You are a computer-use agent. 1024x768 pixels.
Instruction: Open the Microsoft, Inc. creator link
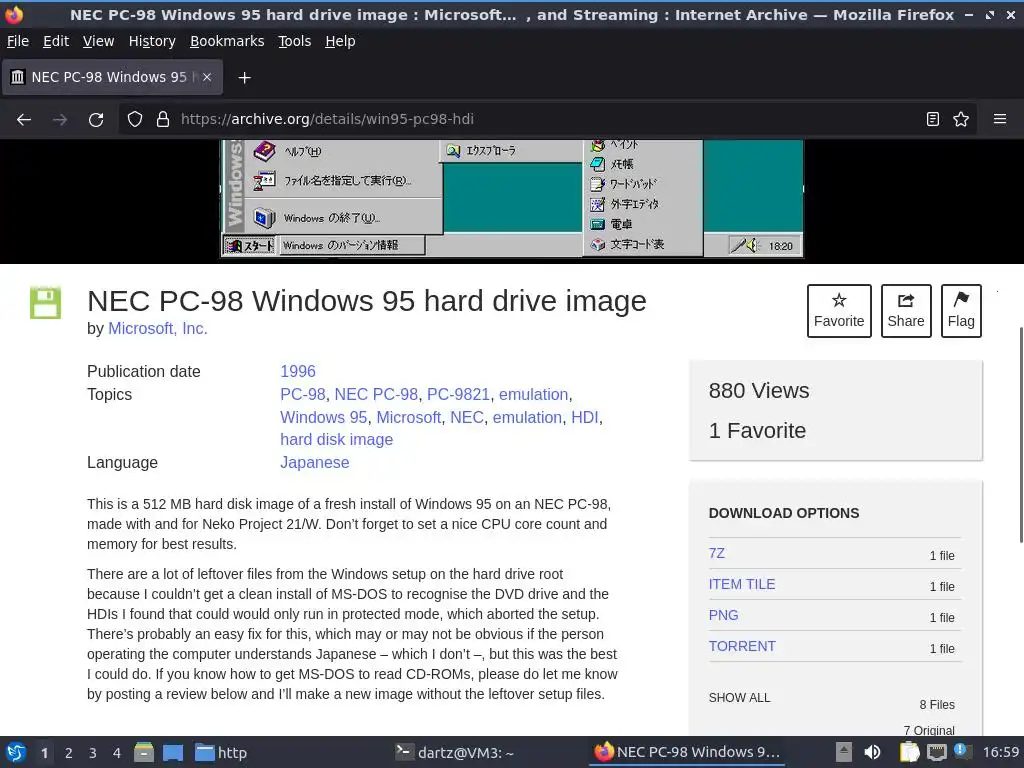point(157,328)
